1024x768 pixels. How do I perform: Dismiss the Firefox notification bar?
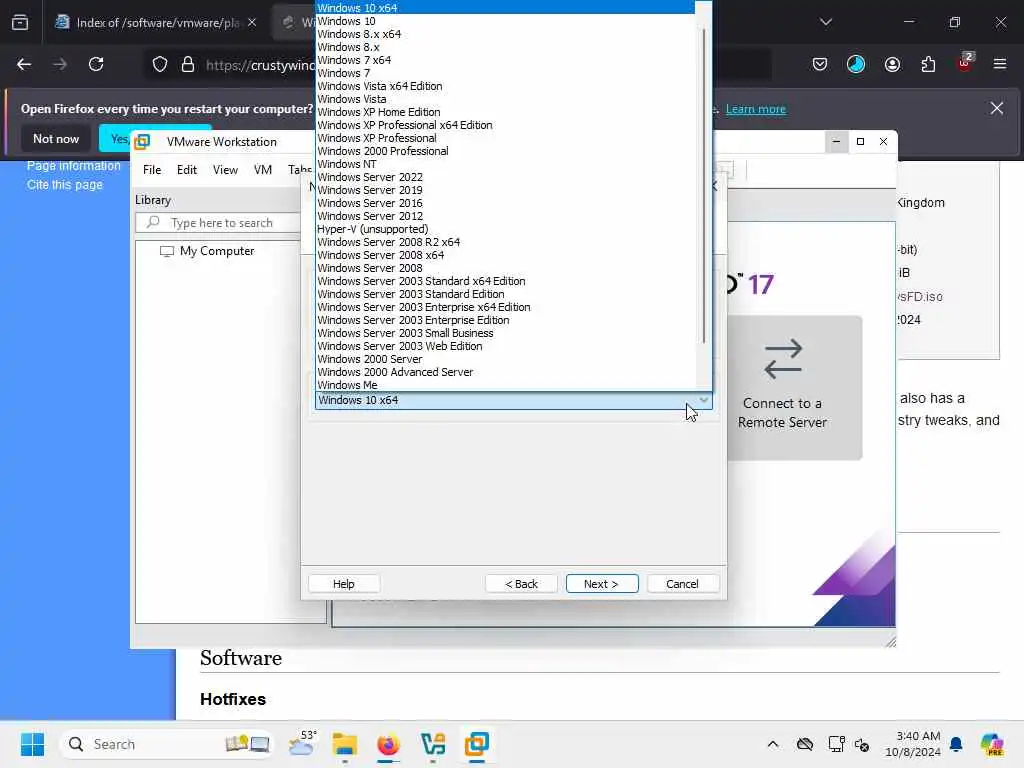tap(997, 108)
